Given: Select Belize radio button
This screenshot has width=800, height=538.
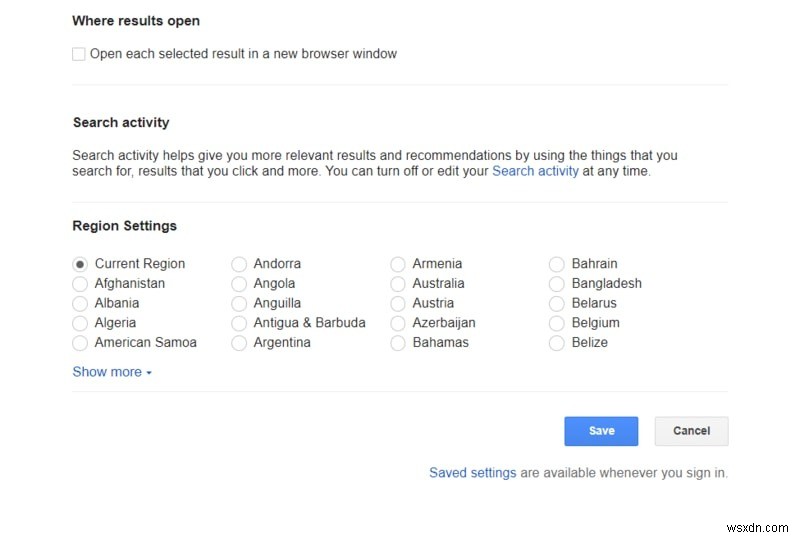Looking at the screenshot, I should [x=557, y=343].
